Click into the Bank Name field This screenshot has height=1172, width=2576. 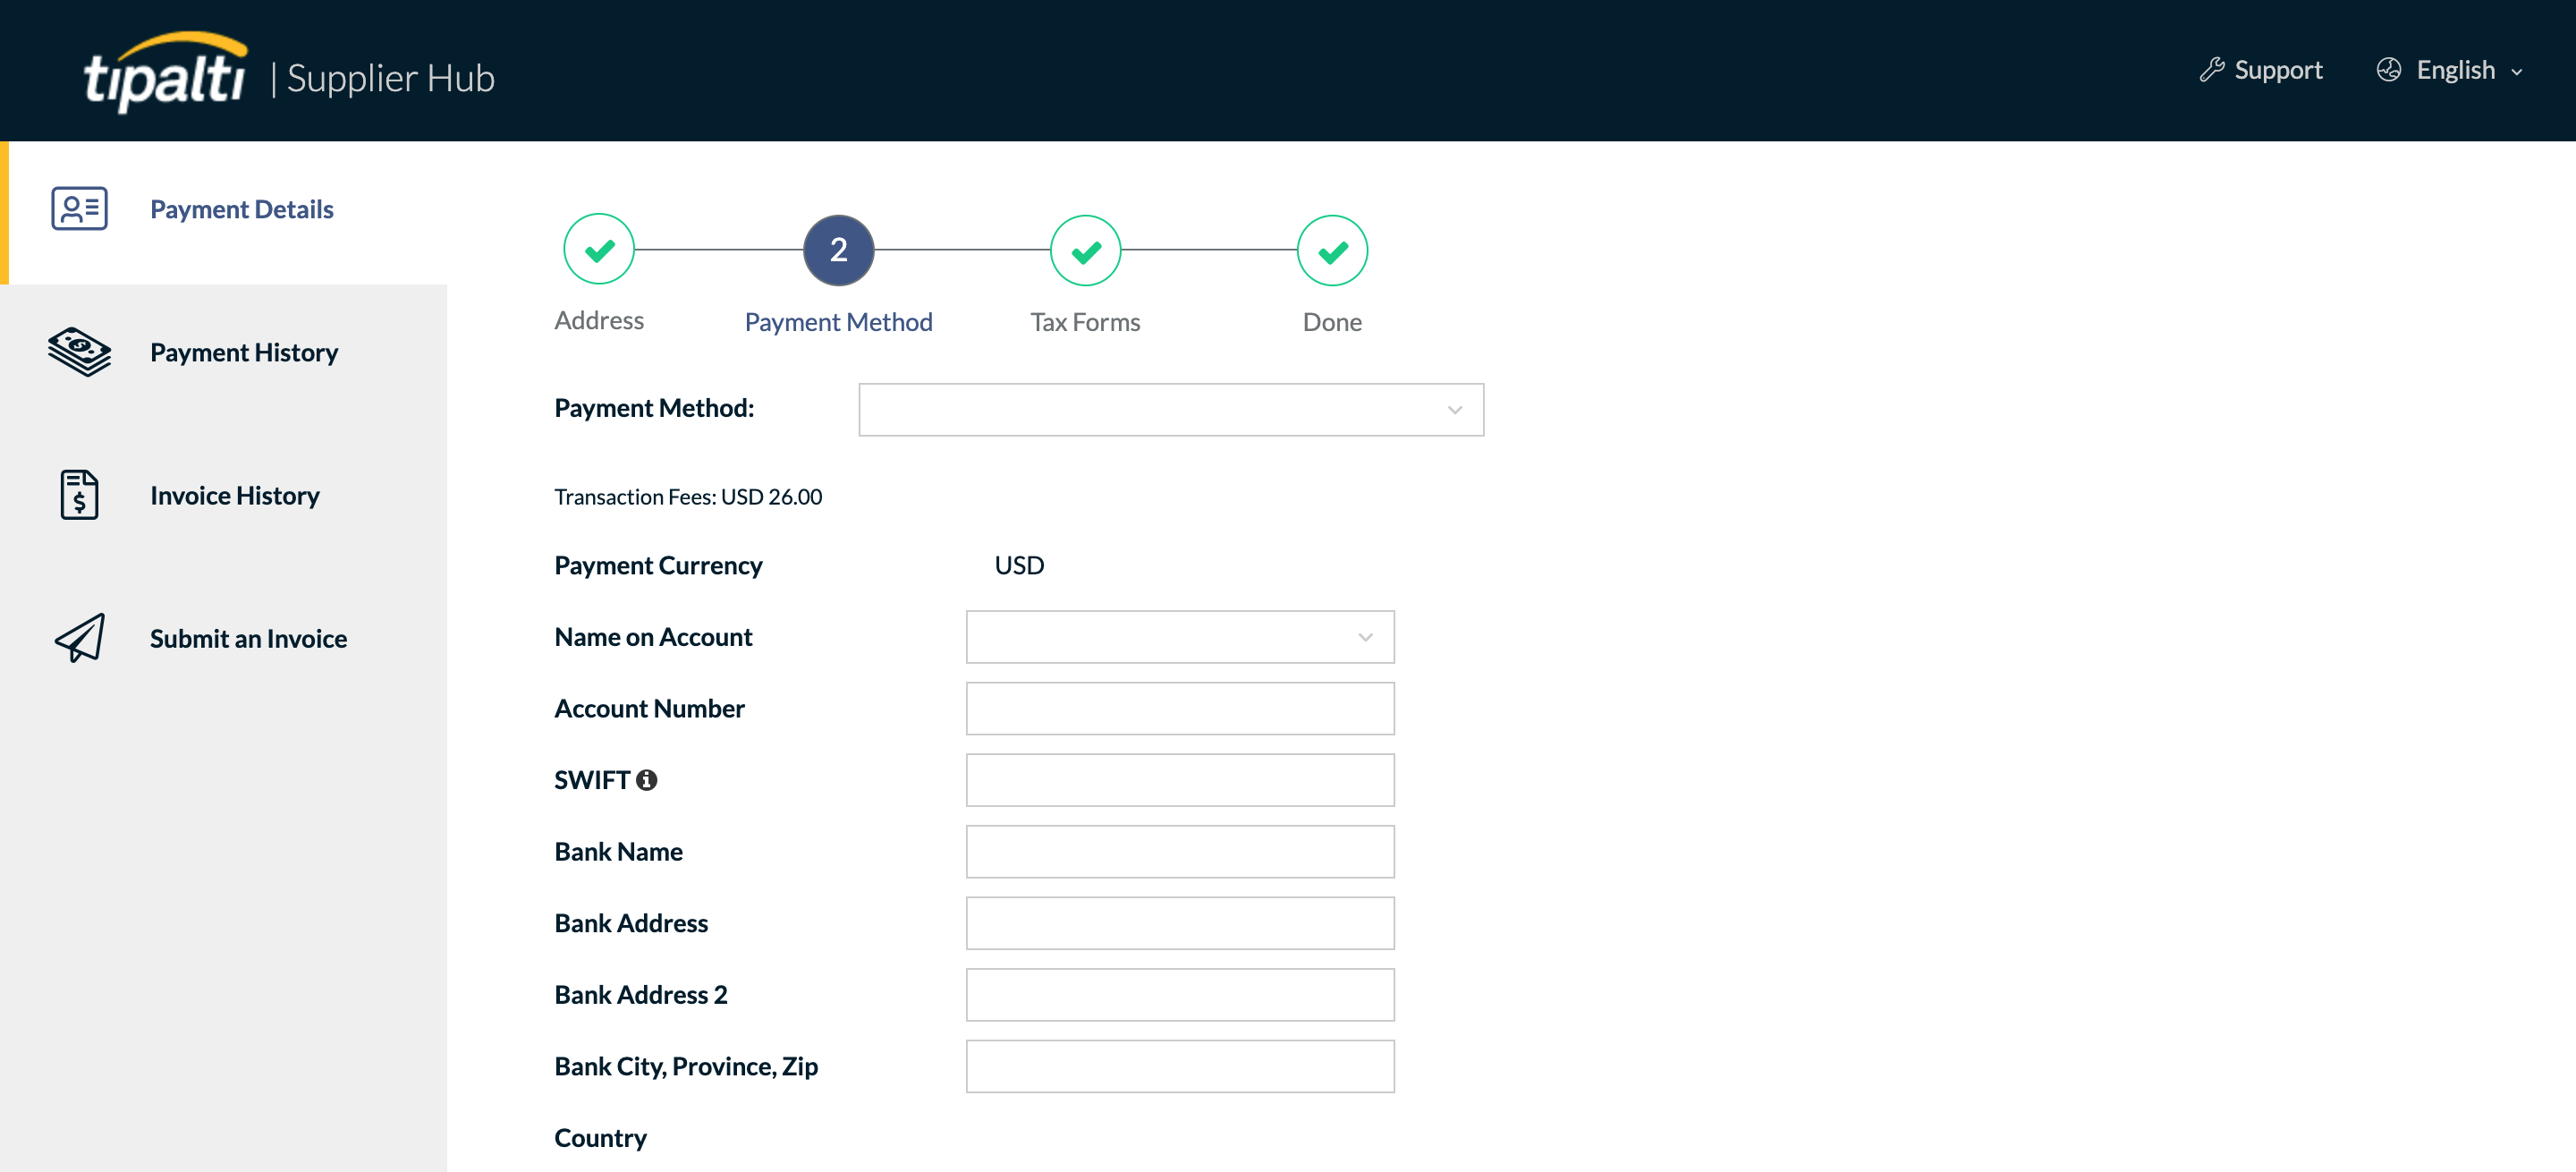[x=1179, y=851]
